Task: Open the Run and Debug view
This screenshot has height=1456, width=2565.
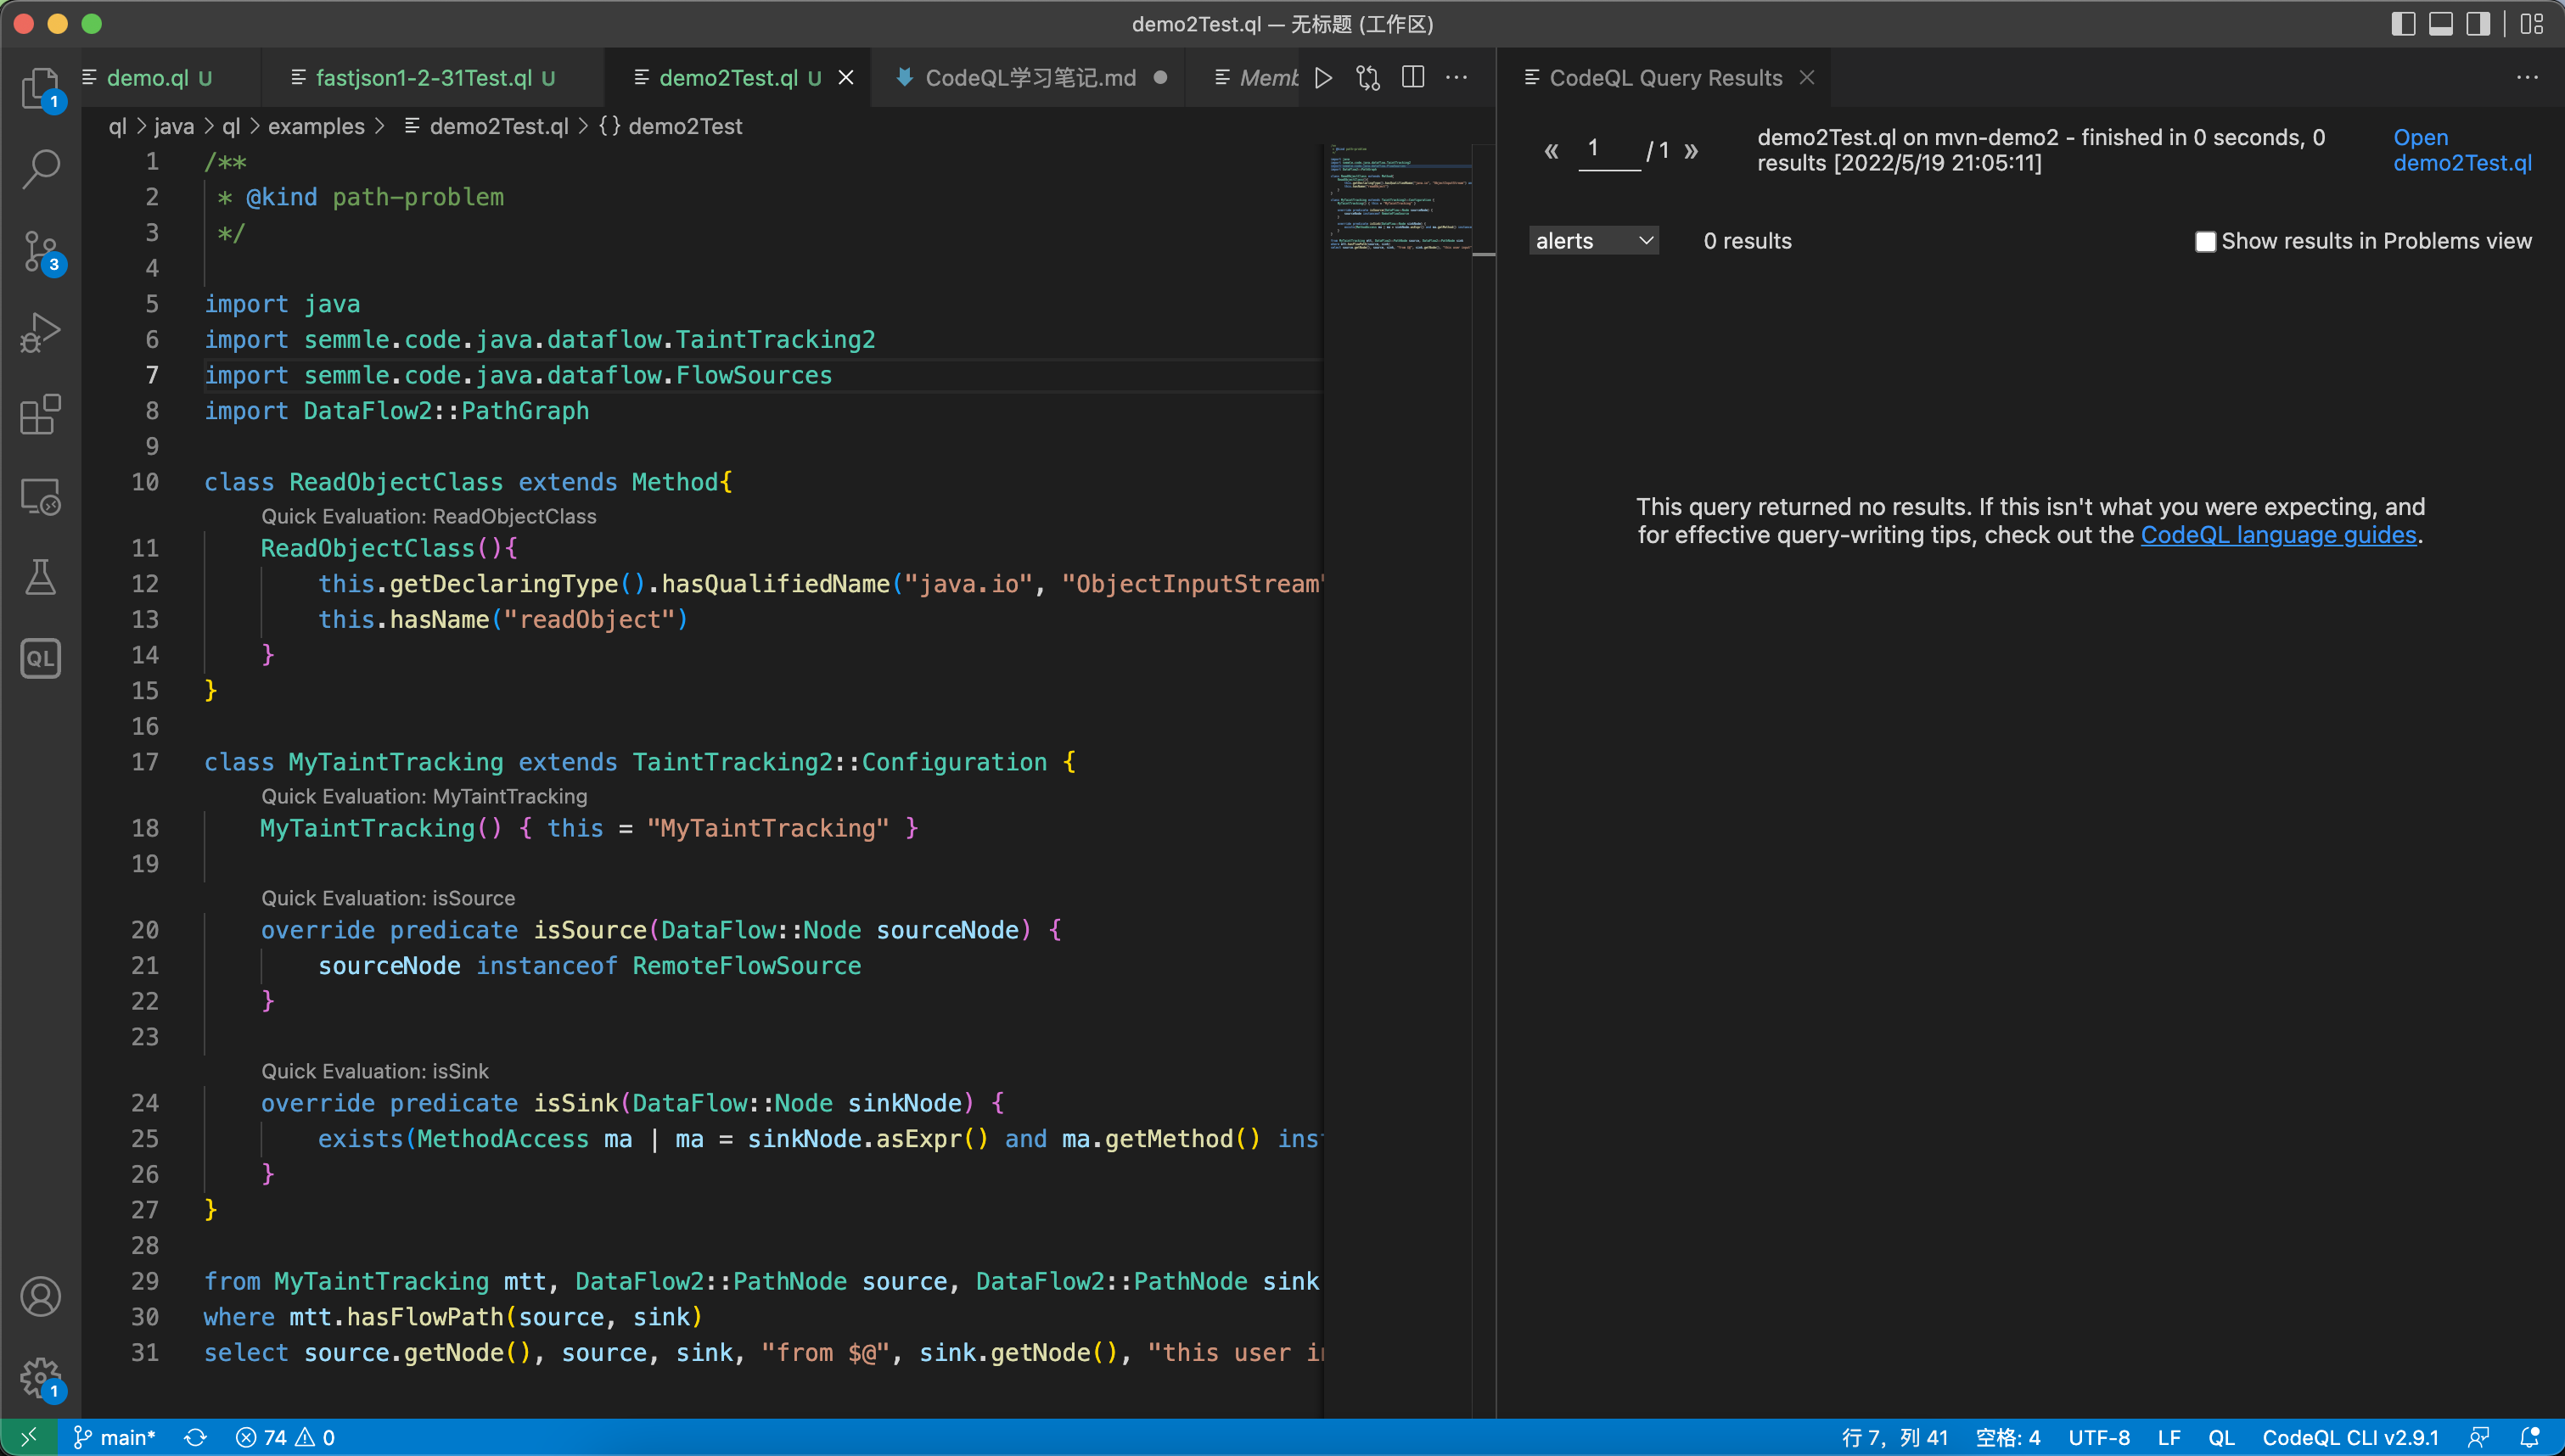Action: pos(41,332)
